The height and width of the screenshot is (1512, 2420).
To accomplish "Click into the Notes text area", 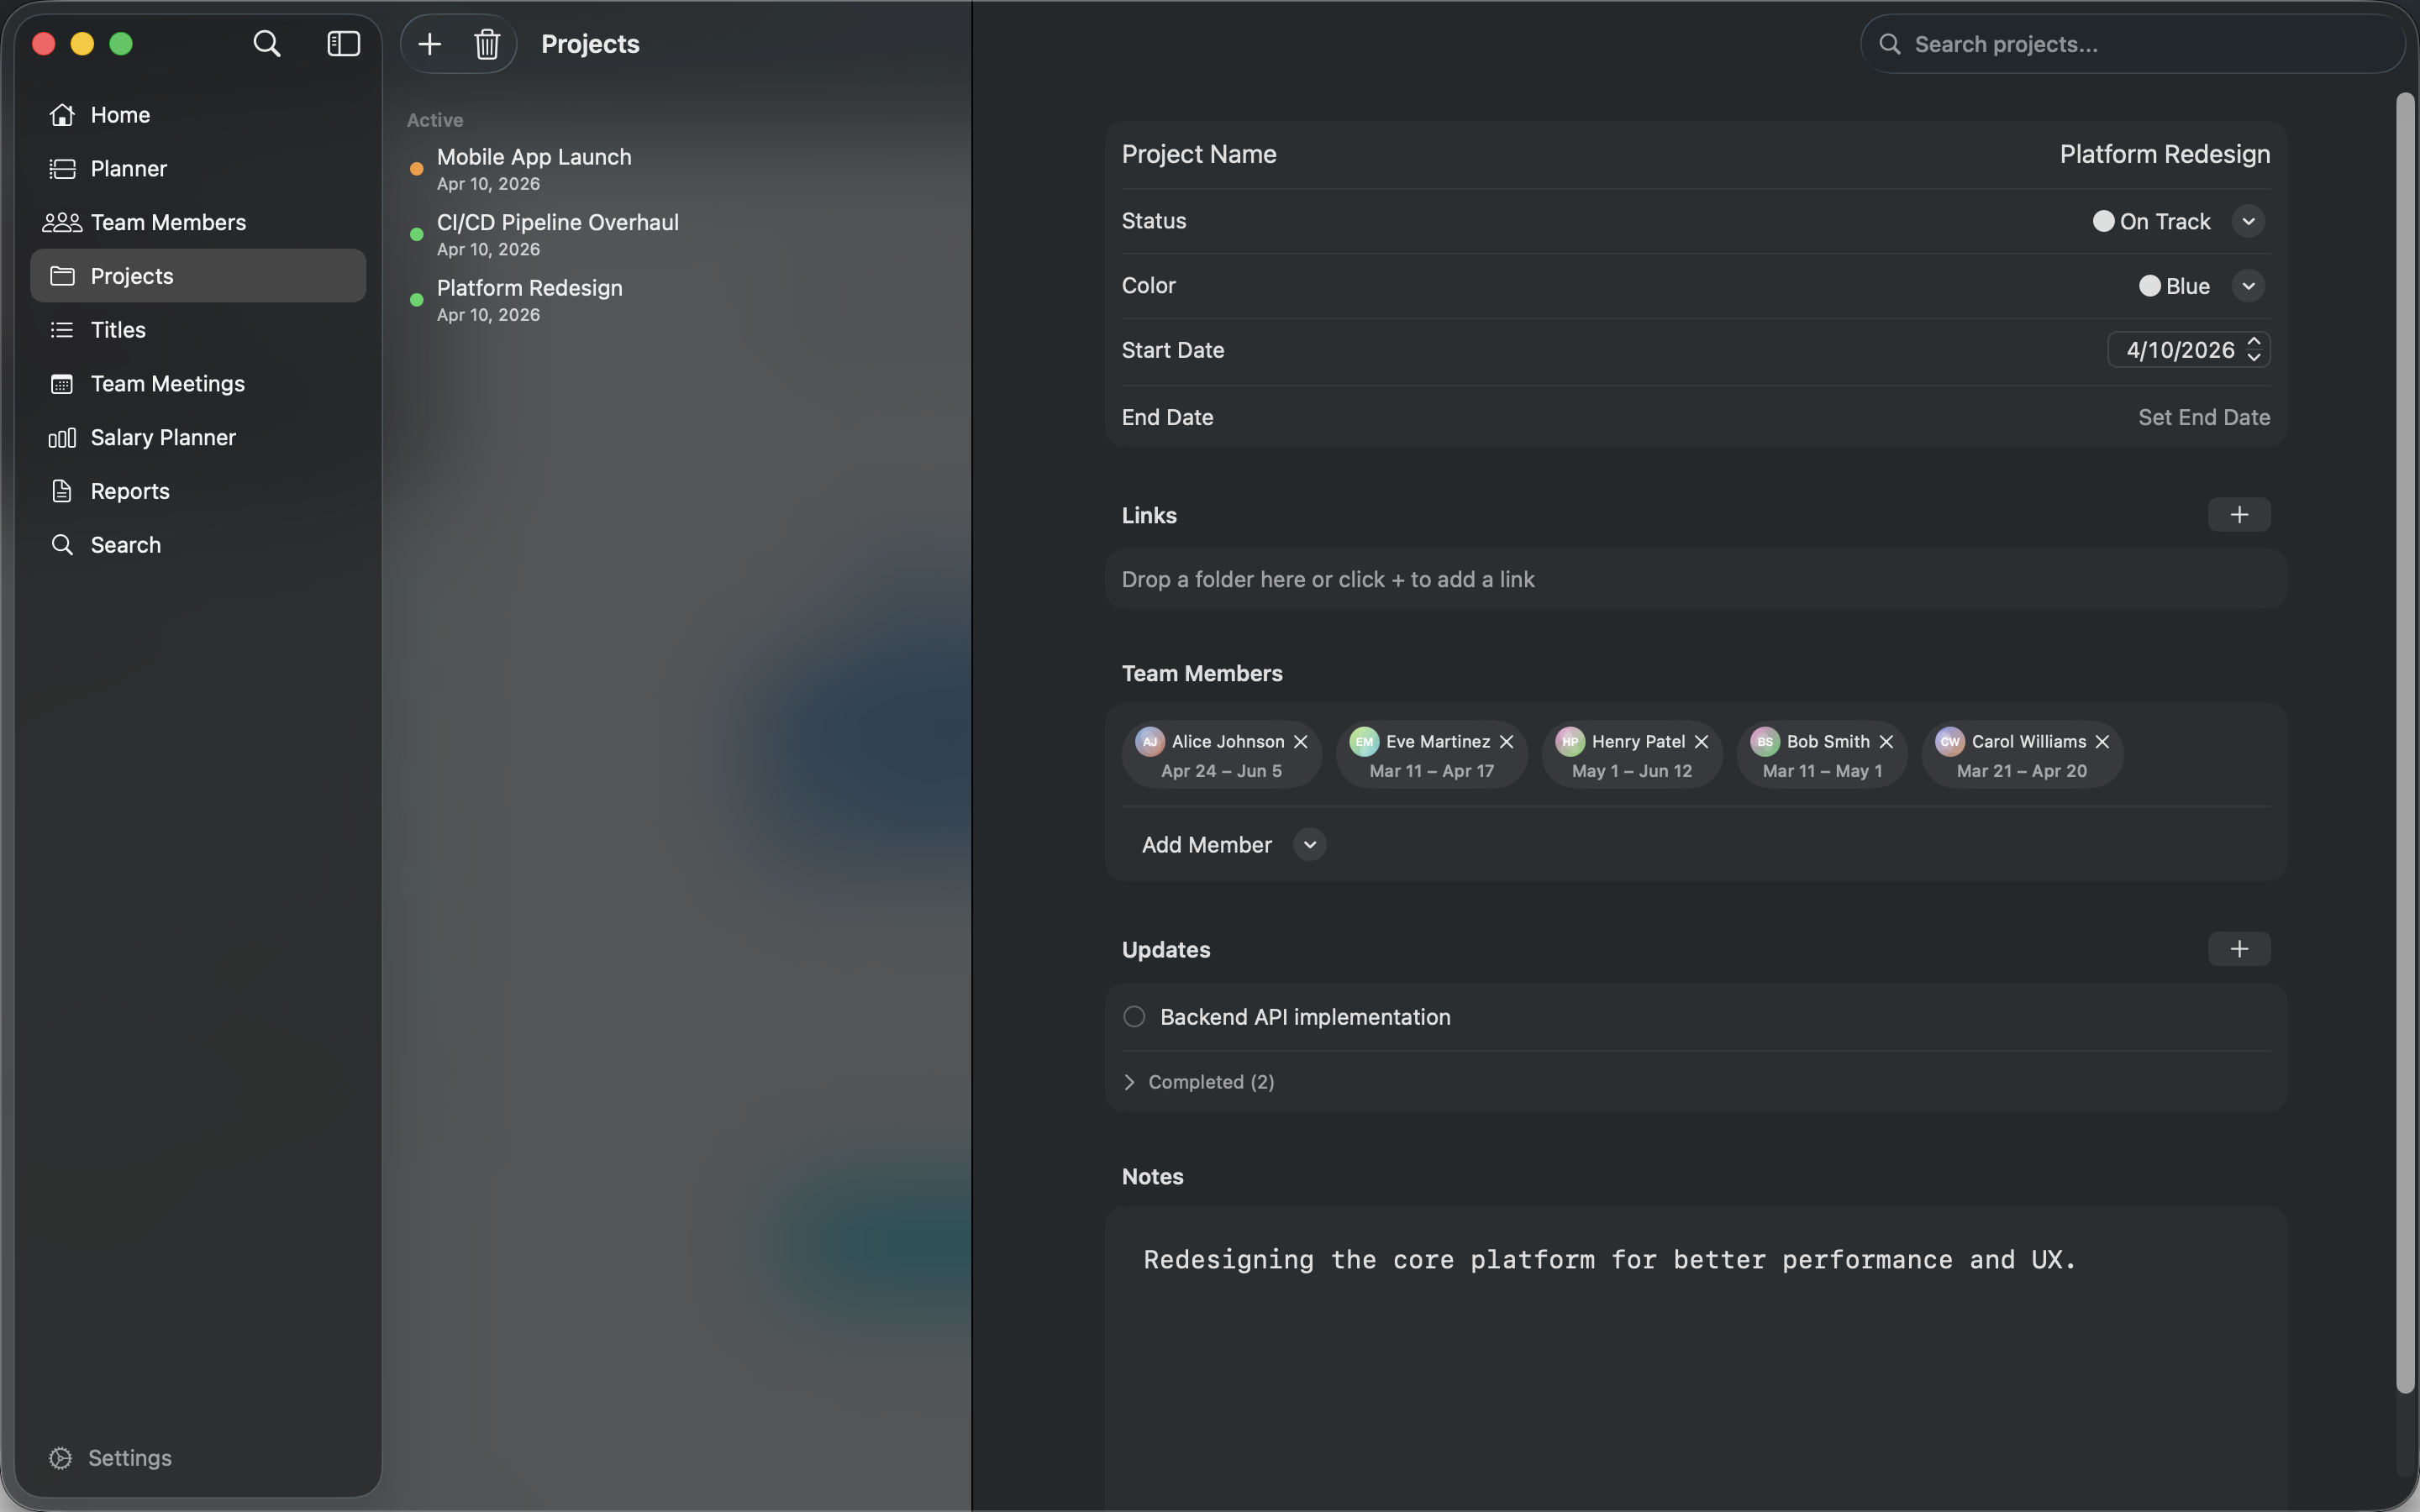I will (x=1696, y=1360).
